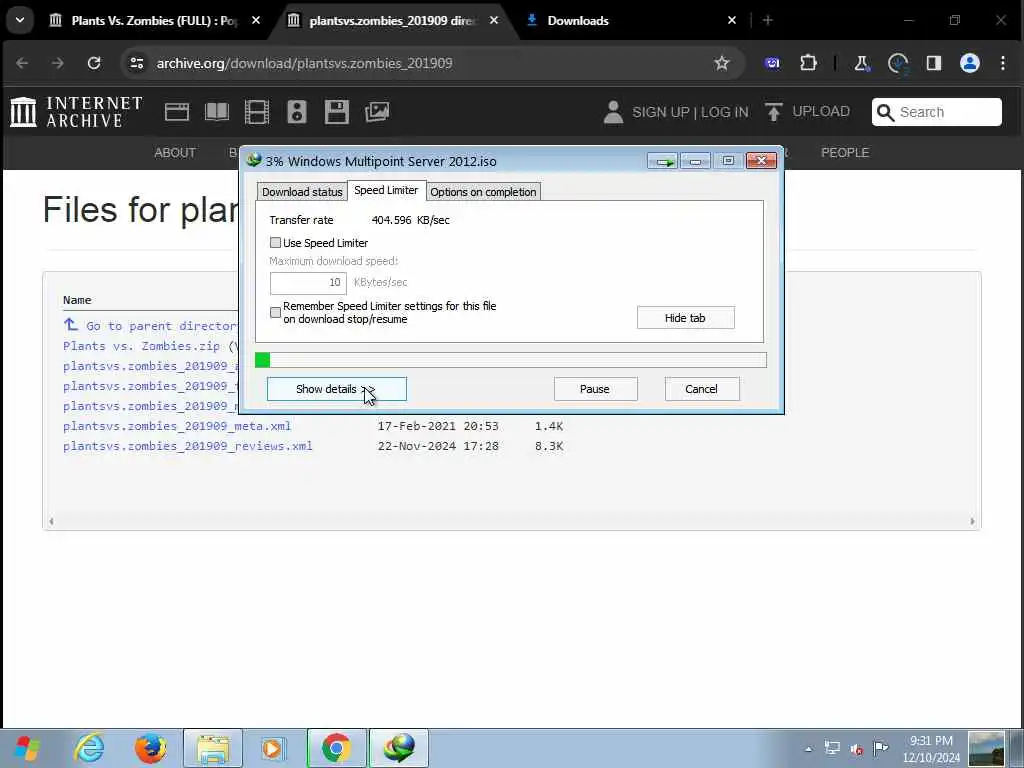Screen dimensions: 1024x768
Task: Open the ABOUT menu item
Action: coord(175,153)
